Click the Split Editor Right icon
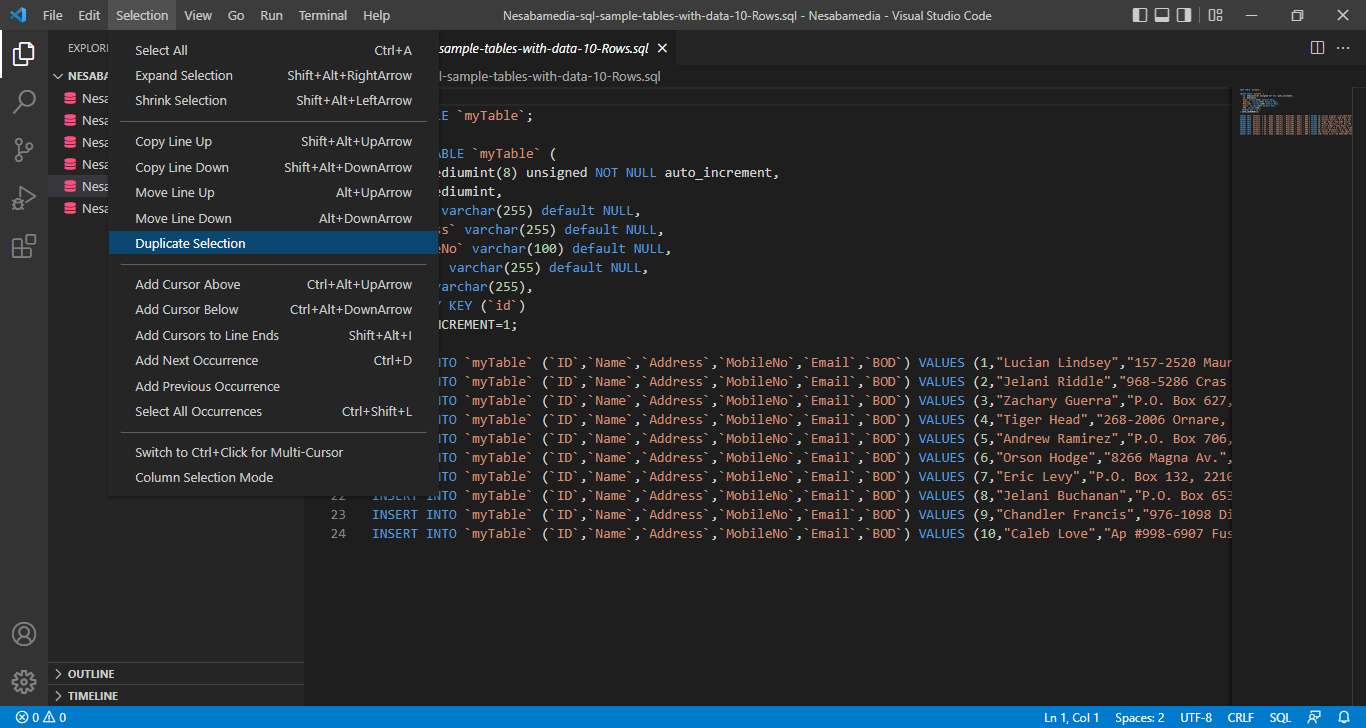The image size is (1366, 728). pyautogui.click(x=1317, y=48)
